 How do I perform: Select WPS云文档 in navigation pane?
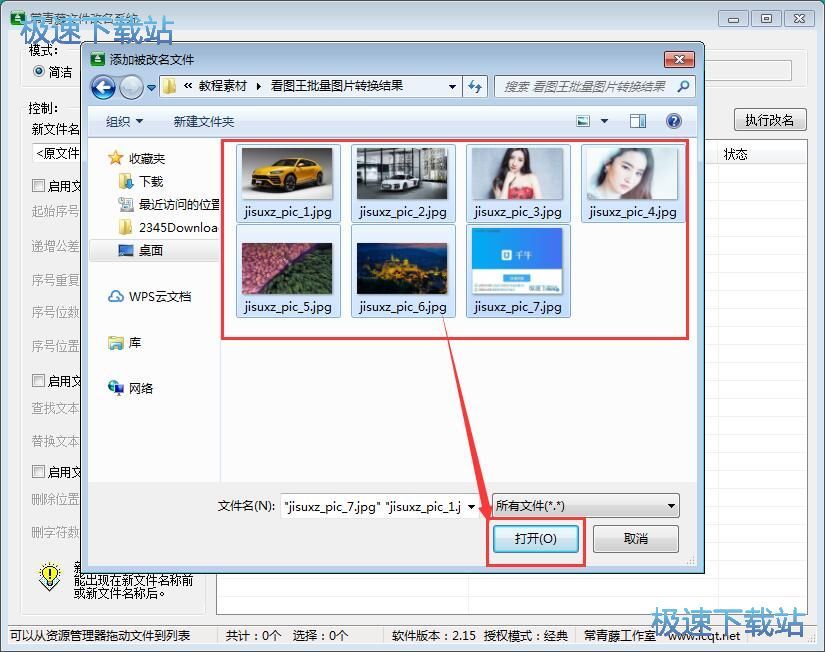(x=160, y=297)
